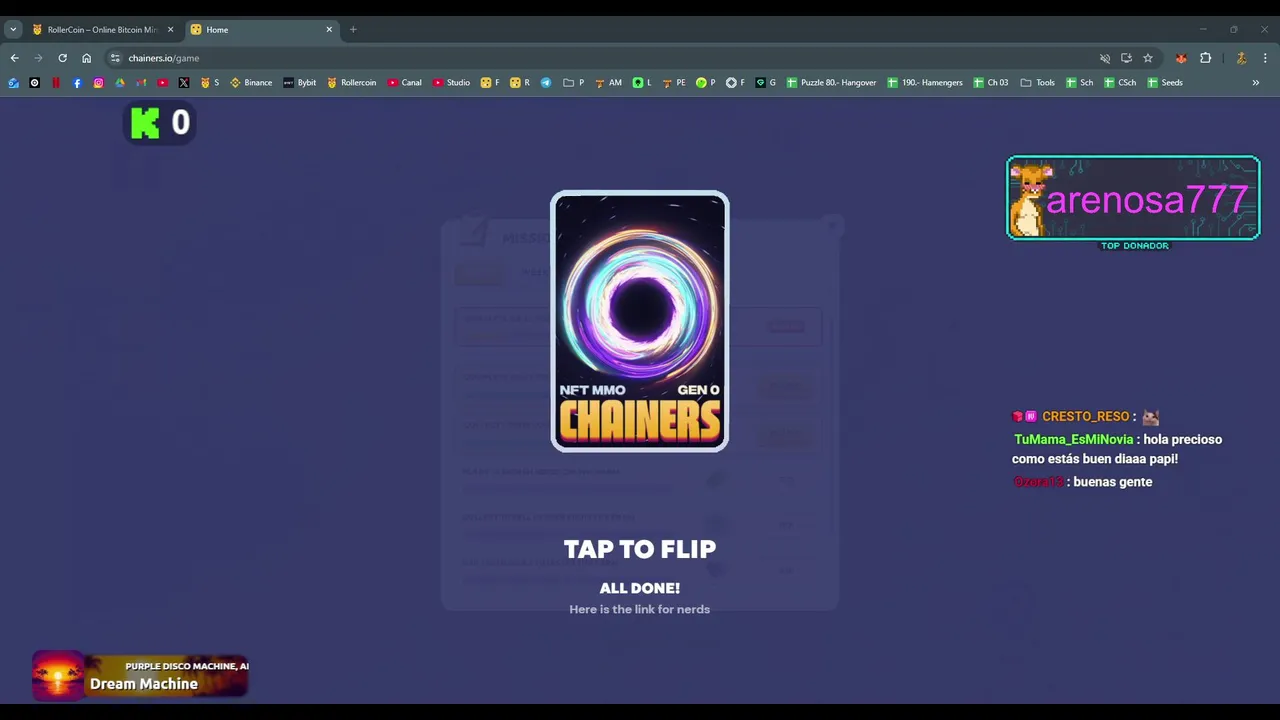
Task: Open the 190.- Hamengers sheet bookmark
Action: pyautogui.click(x=925, y=83)
